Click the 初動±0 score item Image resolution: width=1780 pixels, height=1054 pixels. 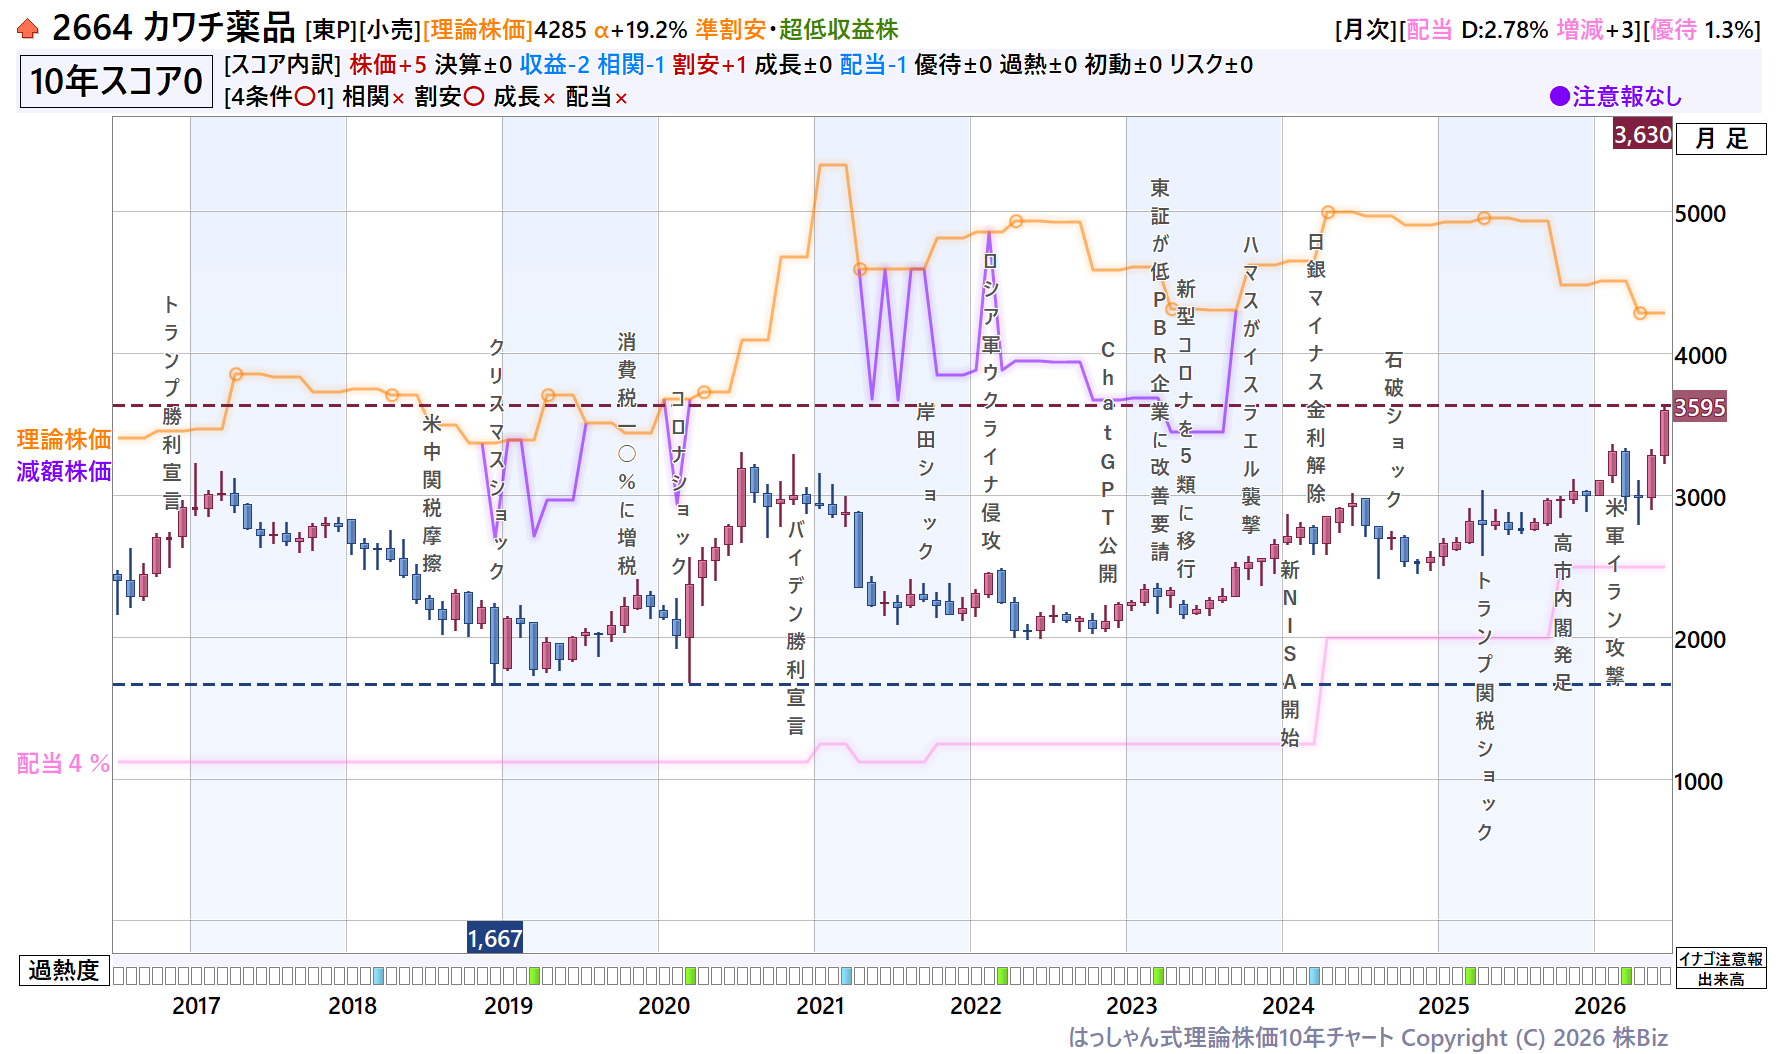coord(1123,65)
